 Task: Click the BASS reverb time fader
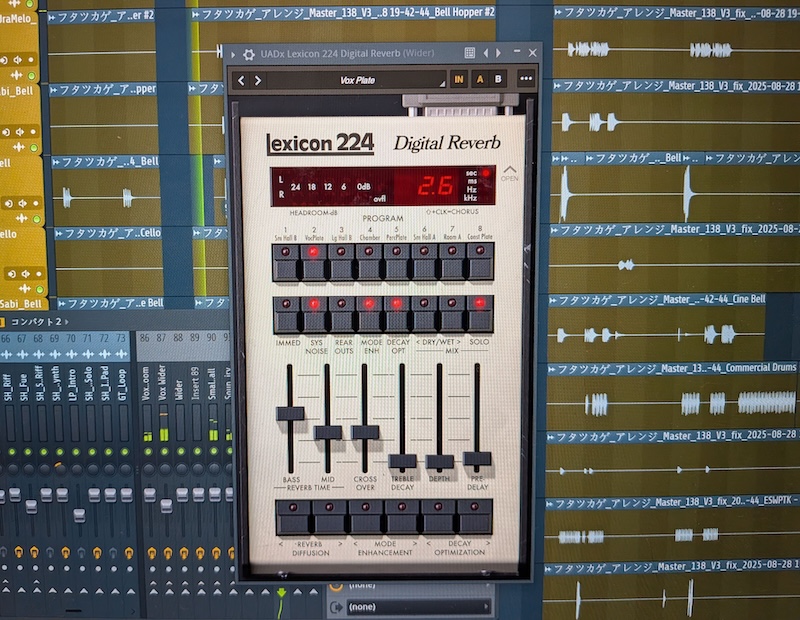(289, 412)
